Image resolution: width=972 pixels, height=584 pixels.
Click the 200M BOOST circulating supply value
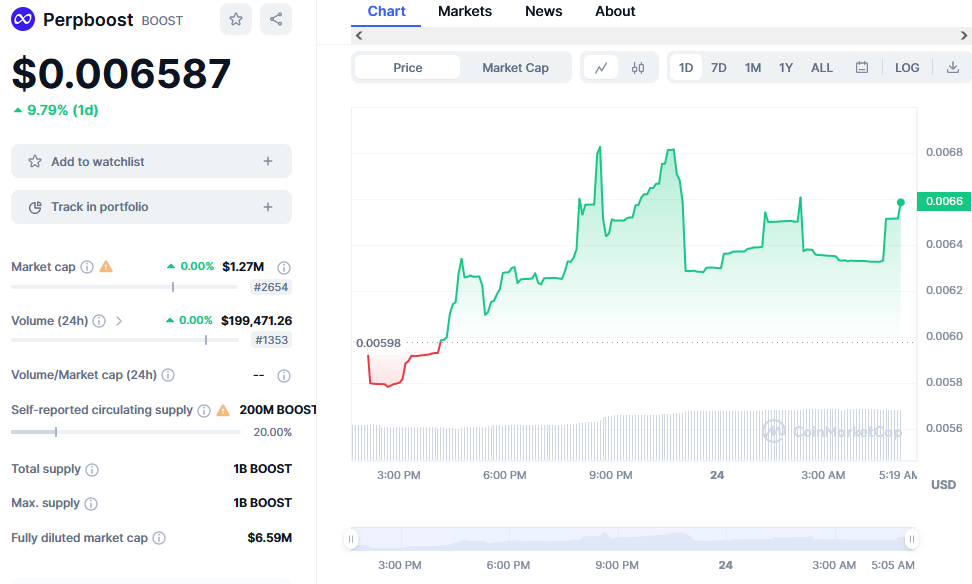(x=278, y=410)
